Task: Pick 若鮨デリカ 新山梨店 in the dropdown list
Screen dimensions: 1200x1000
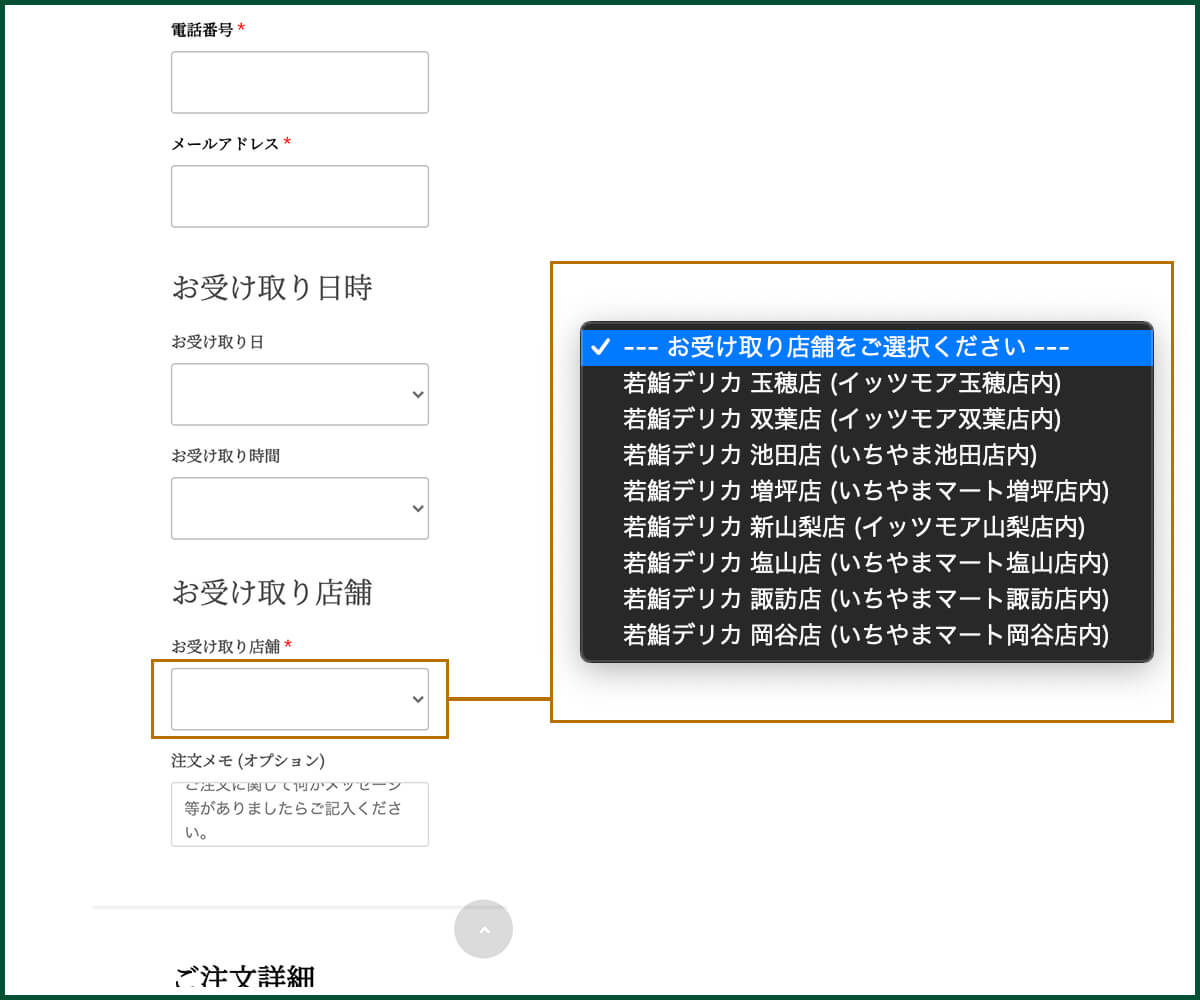Action: click(x=853, y=527)
